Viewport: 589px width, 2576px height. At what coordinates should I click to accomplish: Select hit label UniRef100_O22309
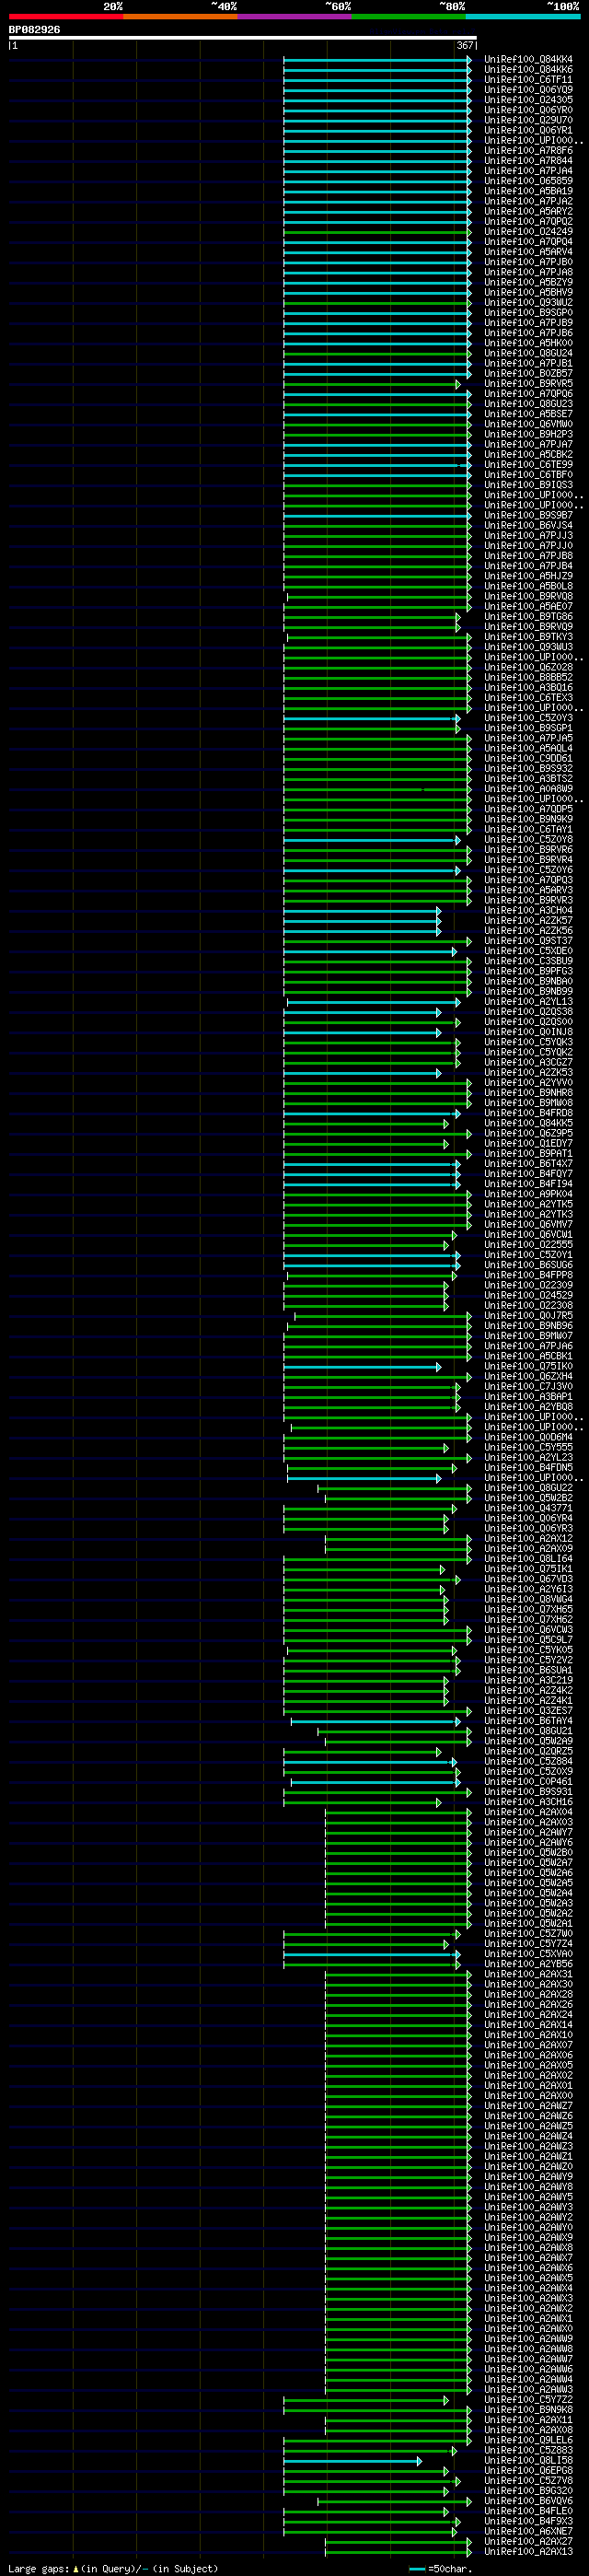528,1285
